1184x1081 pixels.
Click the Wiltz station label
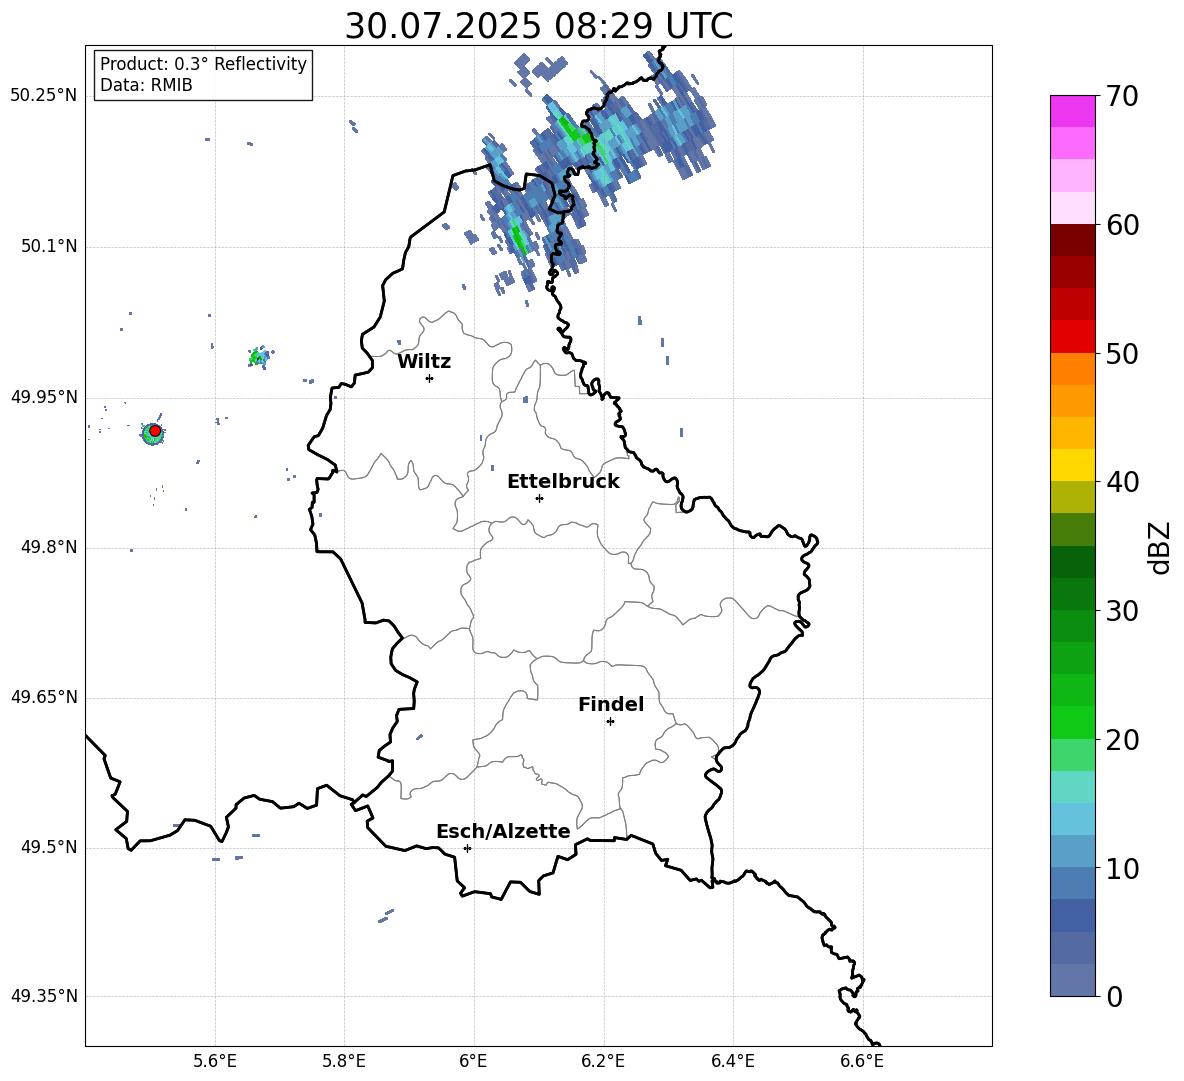click(424, 362)
